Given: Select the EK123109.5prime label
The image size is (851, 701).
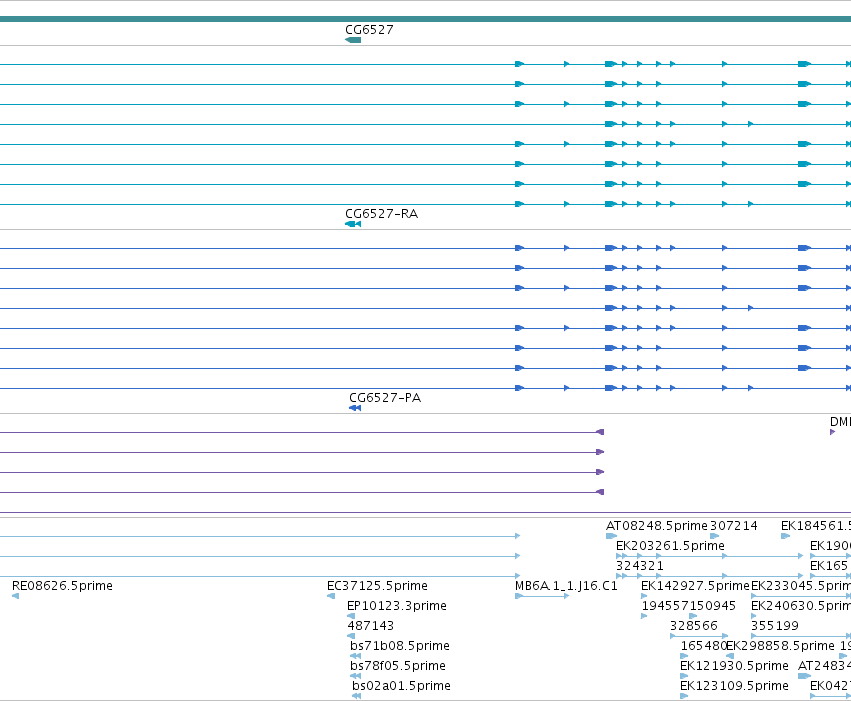Looking at the screenshot, I should click(x=734, y=686).
